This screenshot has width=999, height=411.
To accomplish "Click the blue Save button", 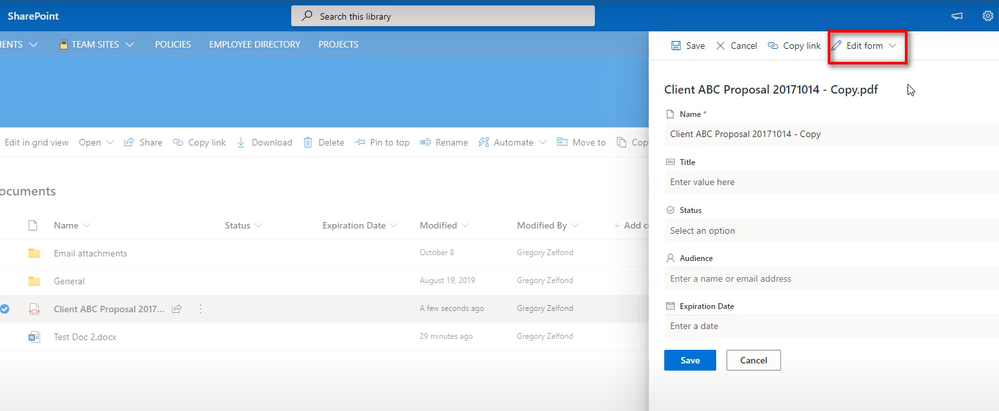I will pos(690,360).
